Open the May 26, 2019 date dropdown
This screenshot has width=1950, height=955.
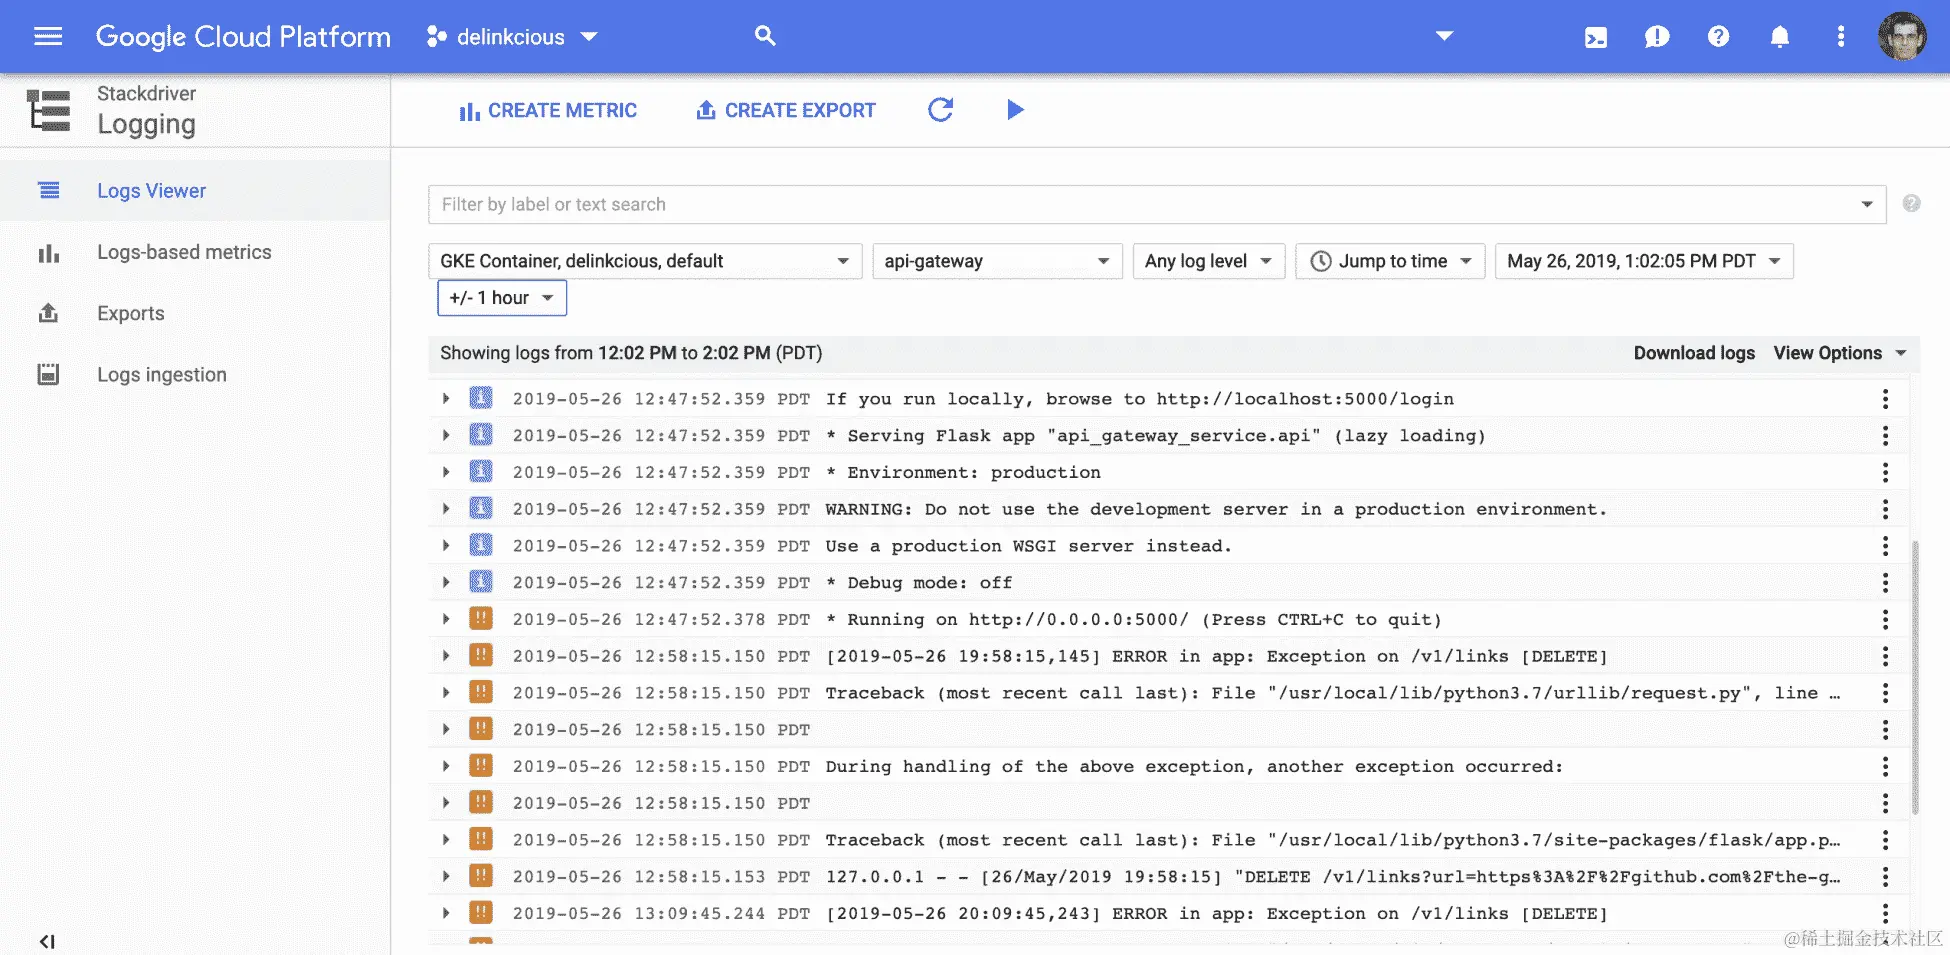pyautogui.click(x=1644, y=261)
